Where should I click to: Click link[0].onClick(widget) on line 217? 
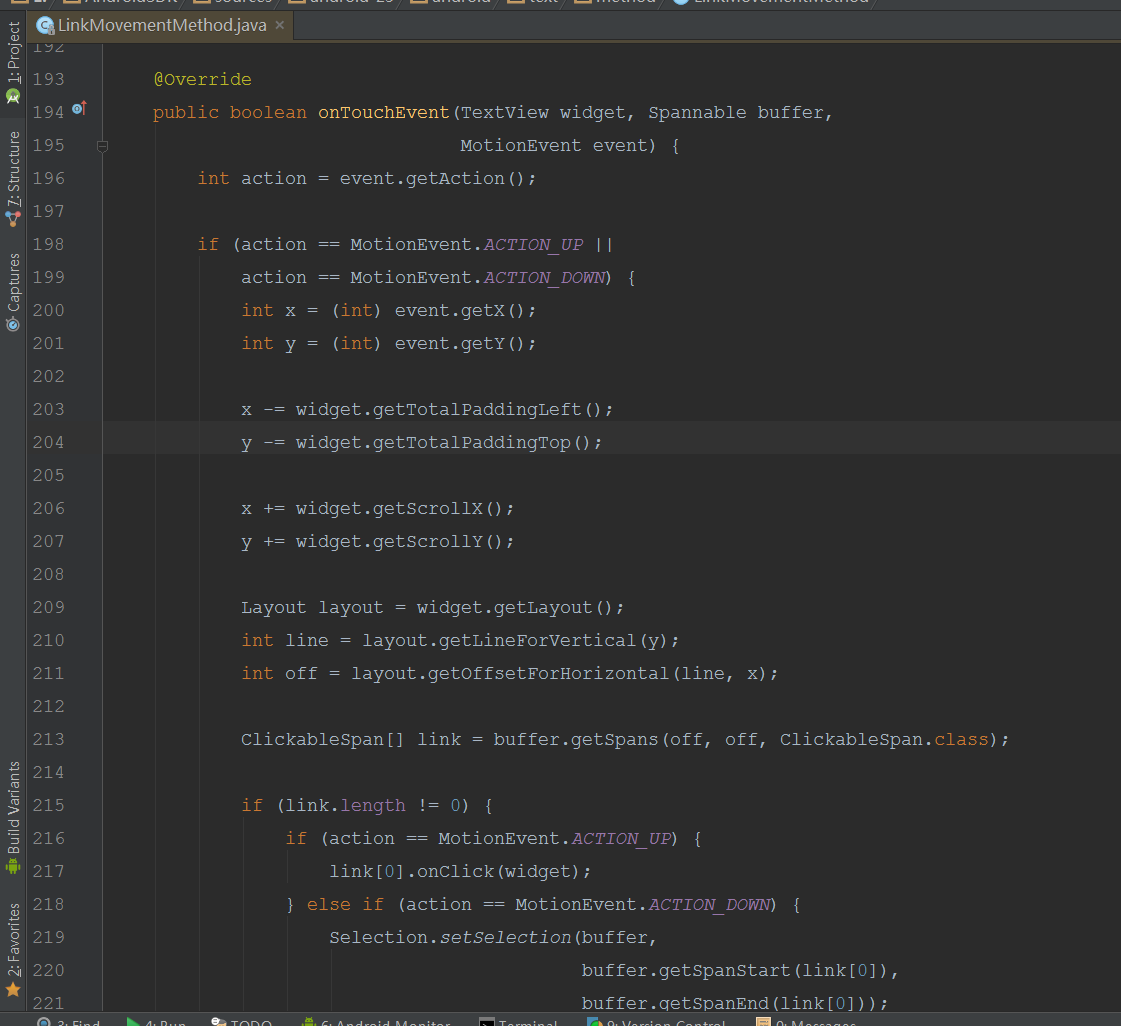[x=455, y=872]
